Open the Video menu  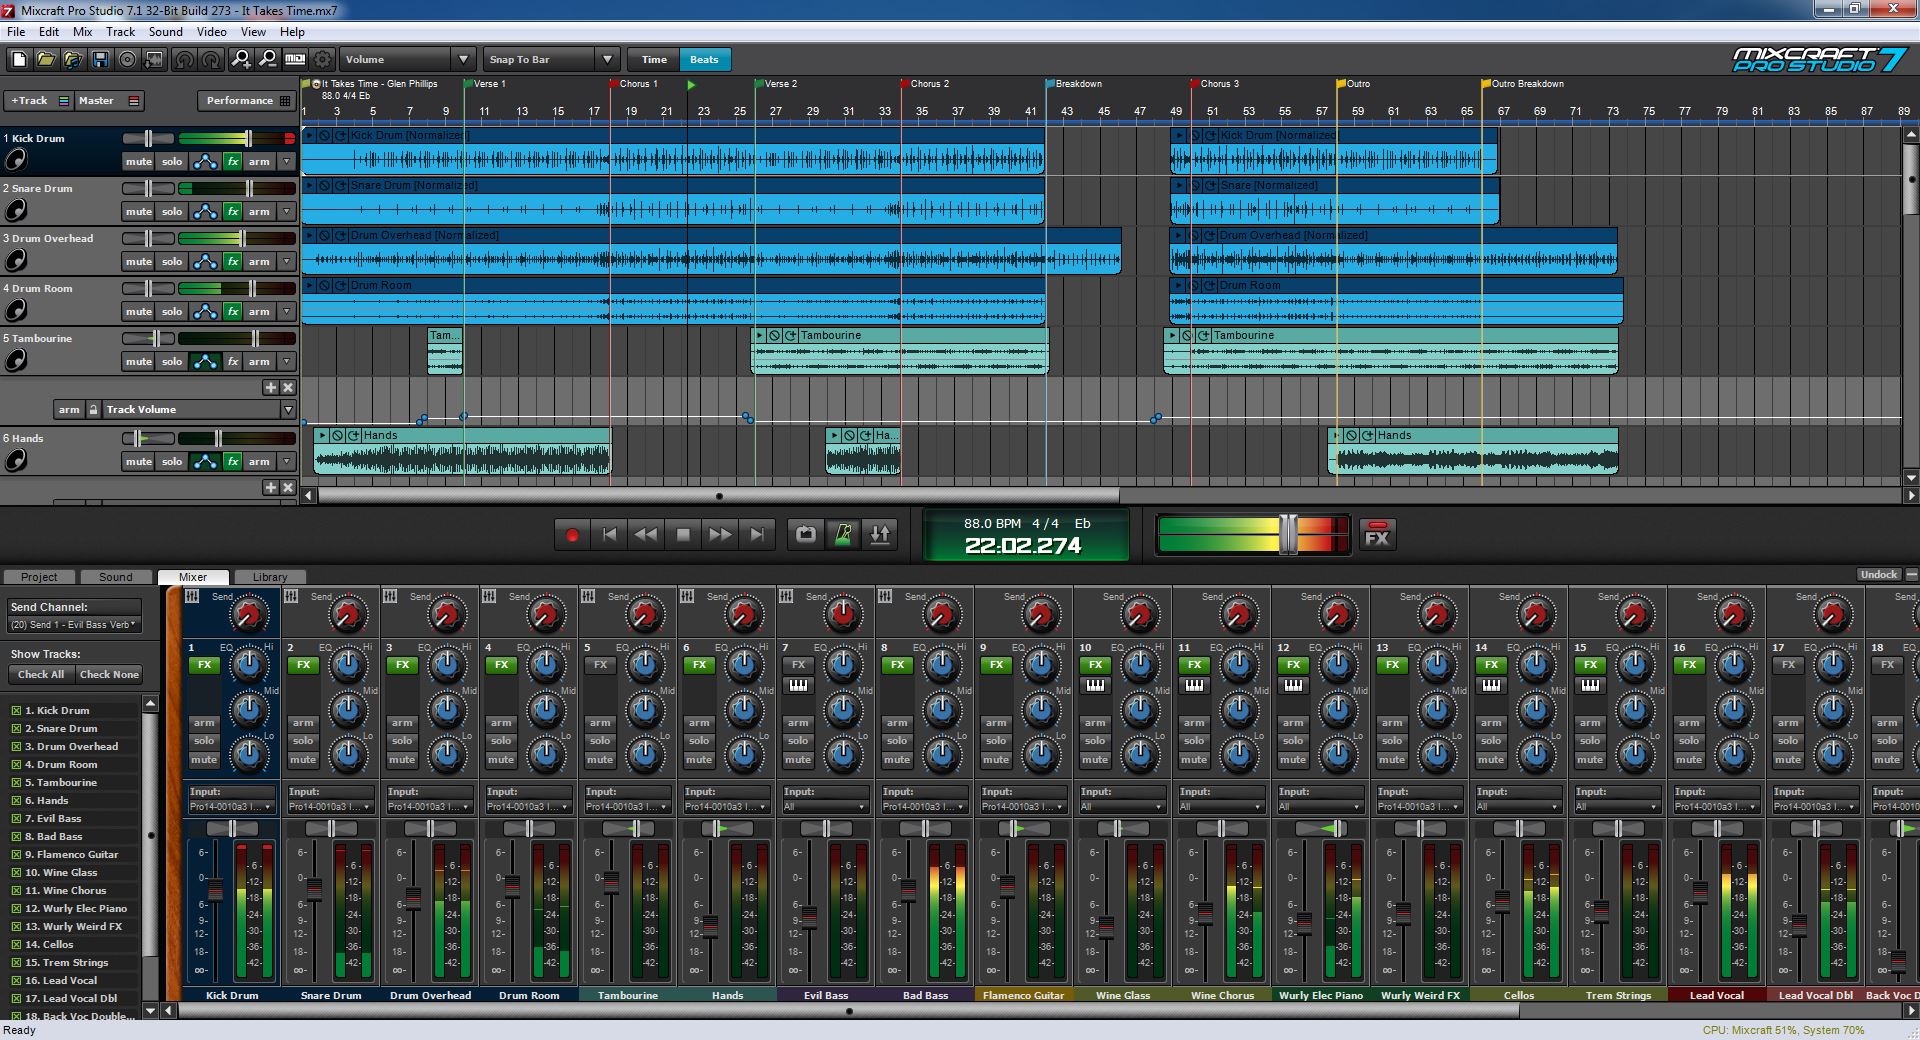[x=211, y=32]
